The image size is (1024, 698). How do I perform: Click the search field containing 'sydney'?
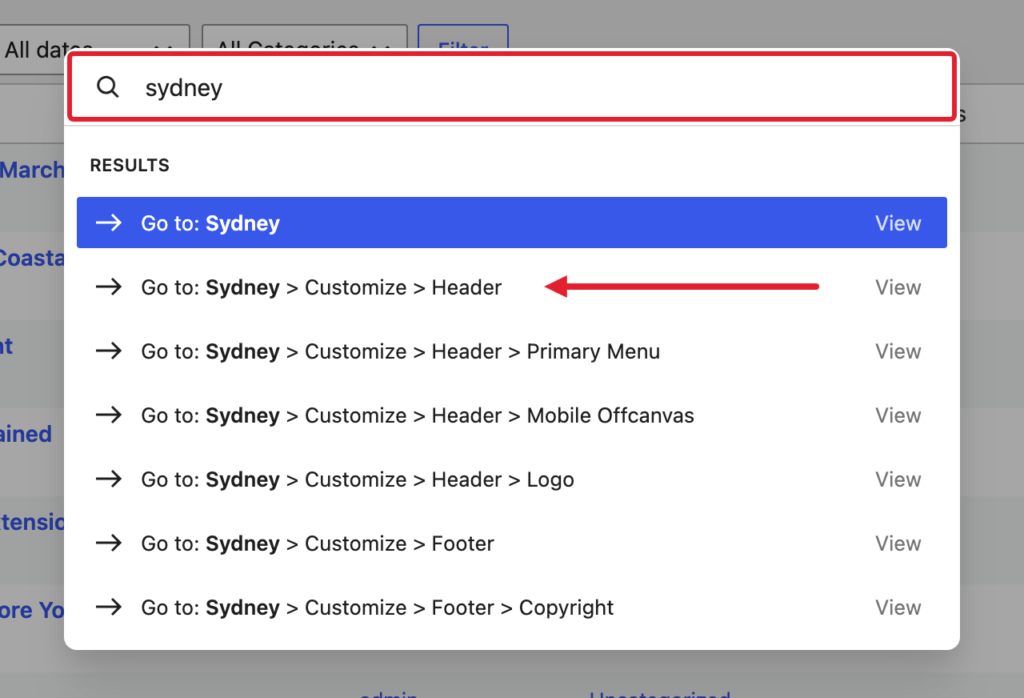[512, 87]
